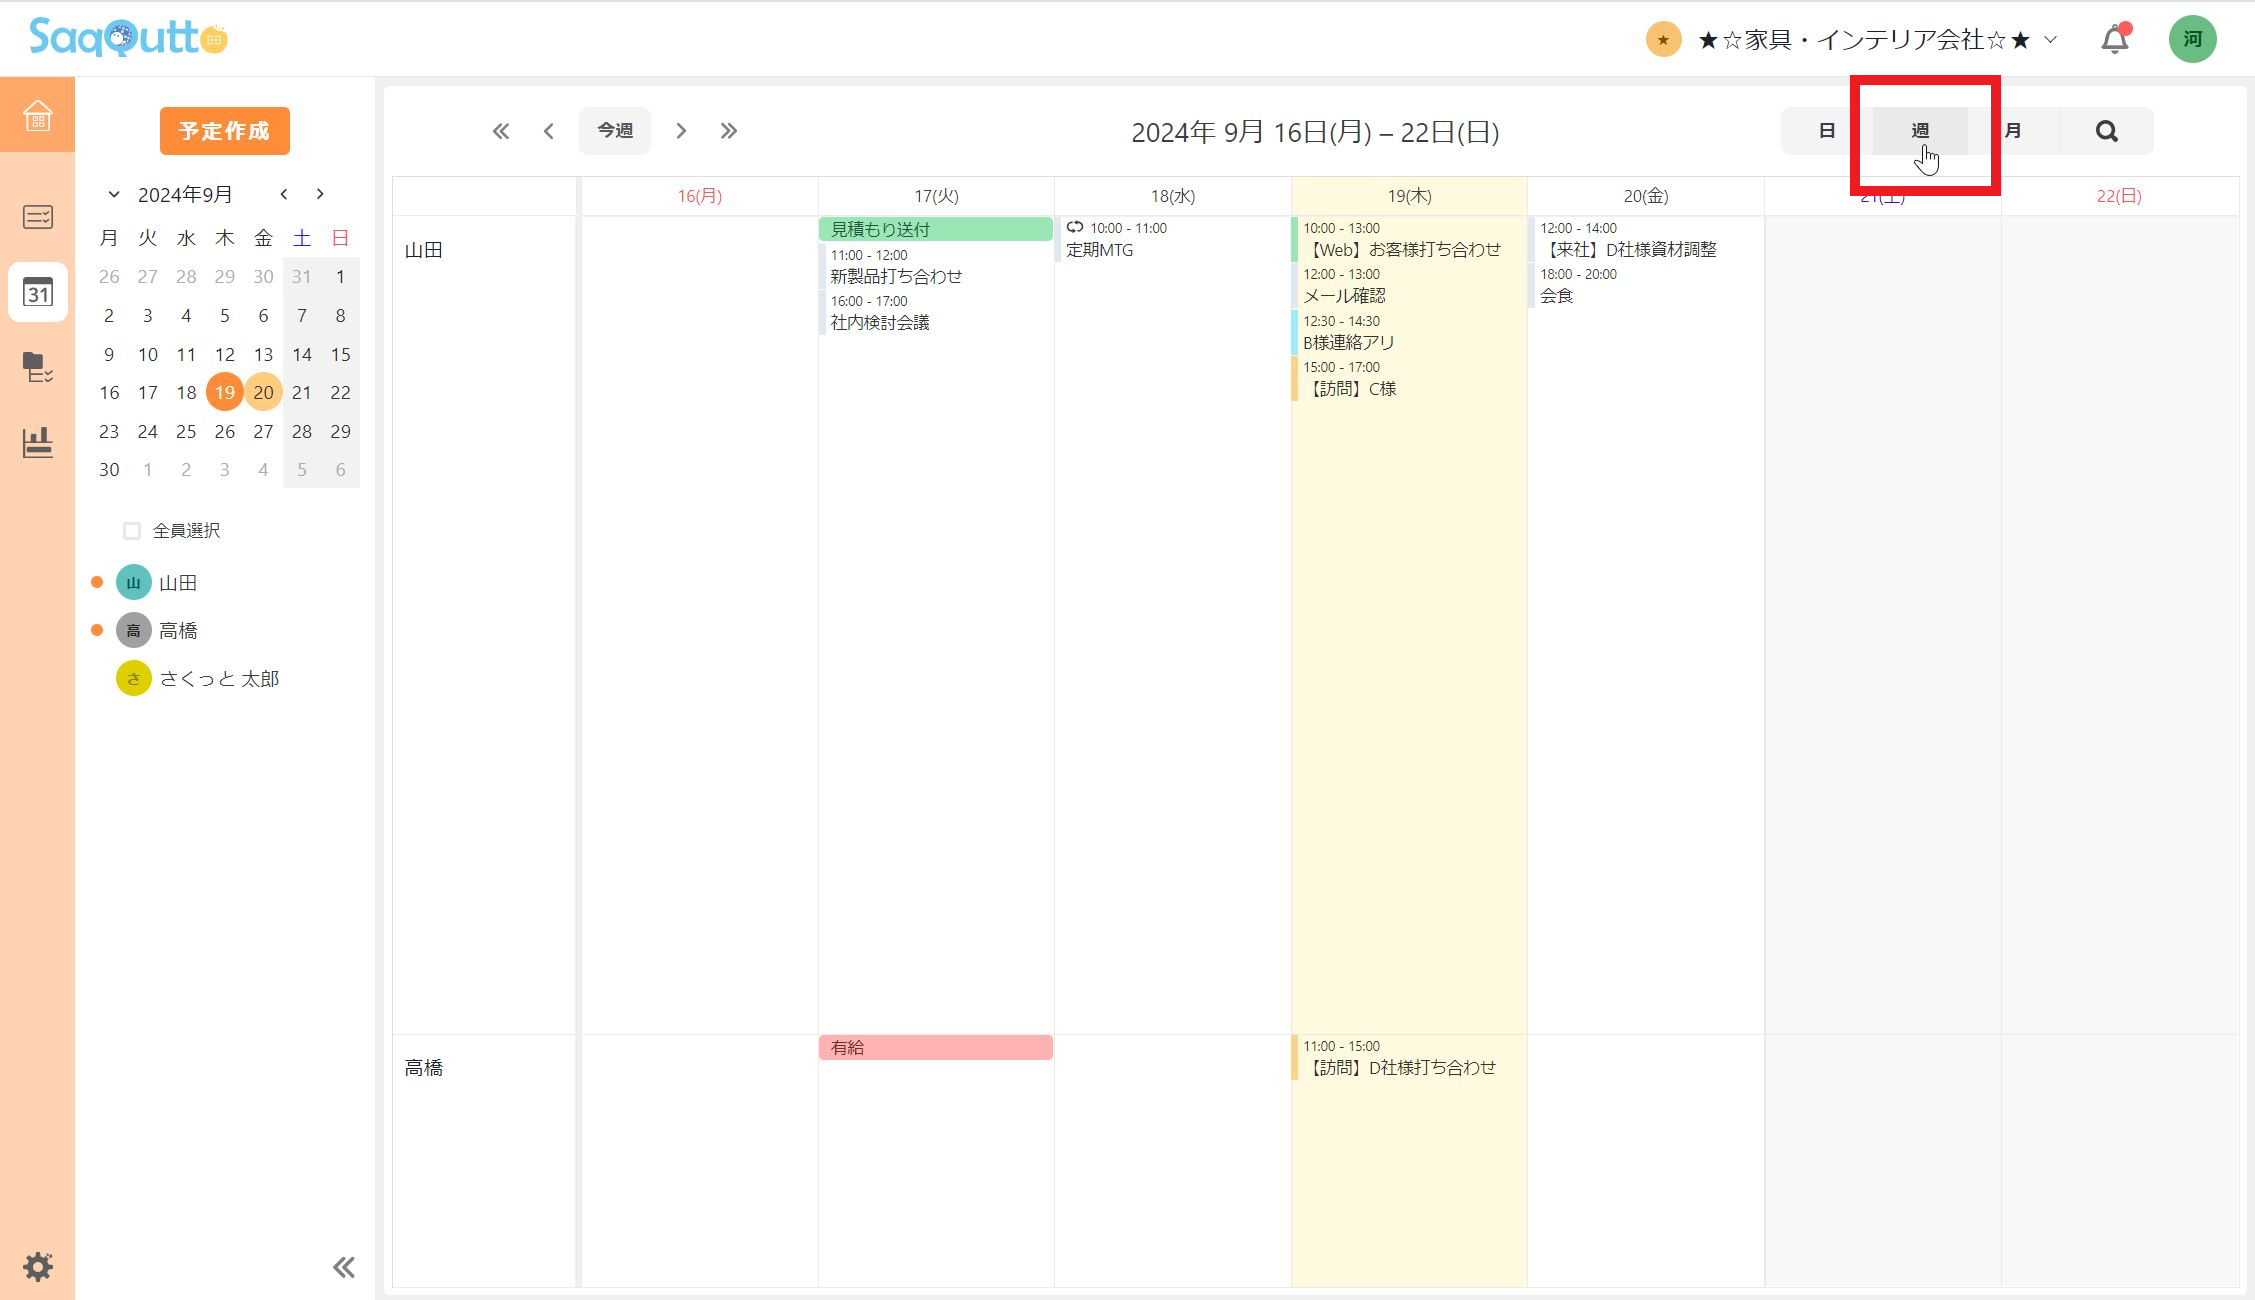Click the folder checklist sidebar icon

pos(38,367)
